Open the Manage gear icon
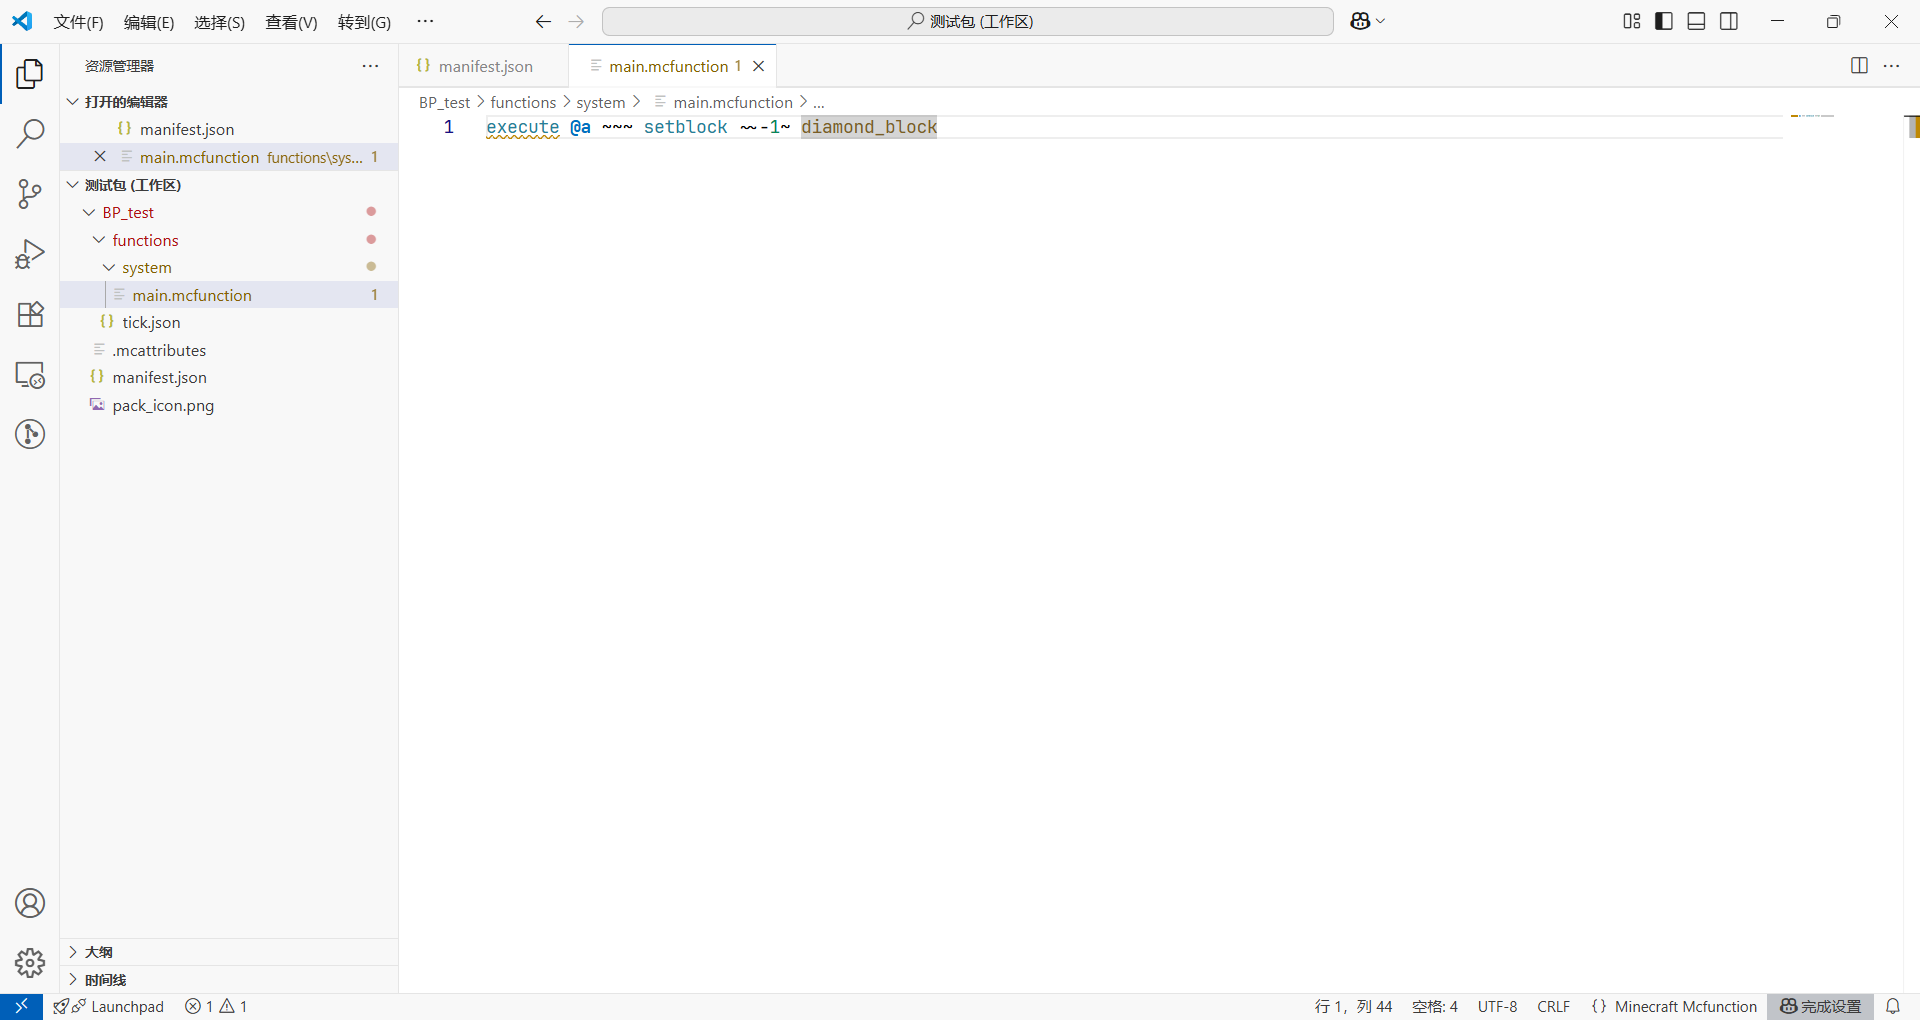The width and height of the screenshot is (1920, 1020). click(30, 963)
